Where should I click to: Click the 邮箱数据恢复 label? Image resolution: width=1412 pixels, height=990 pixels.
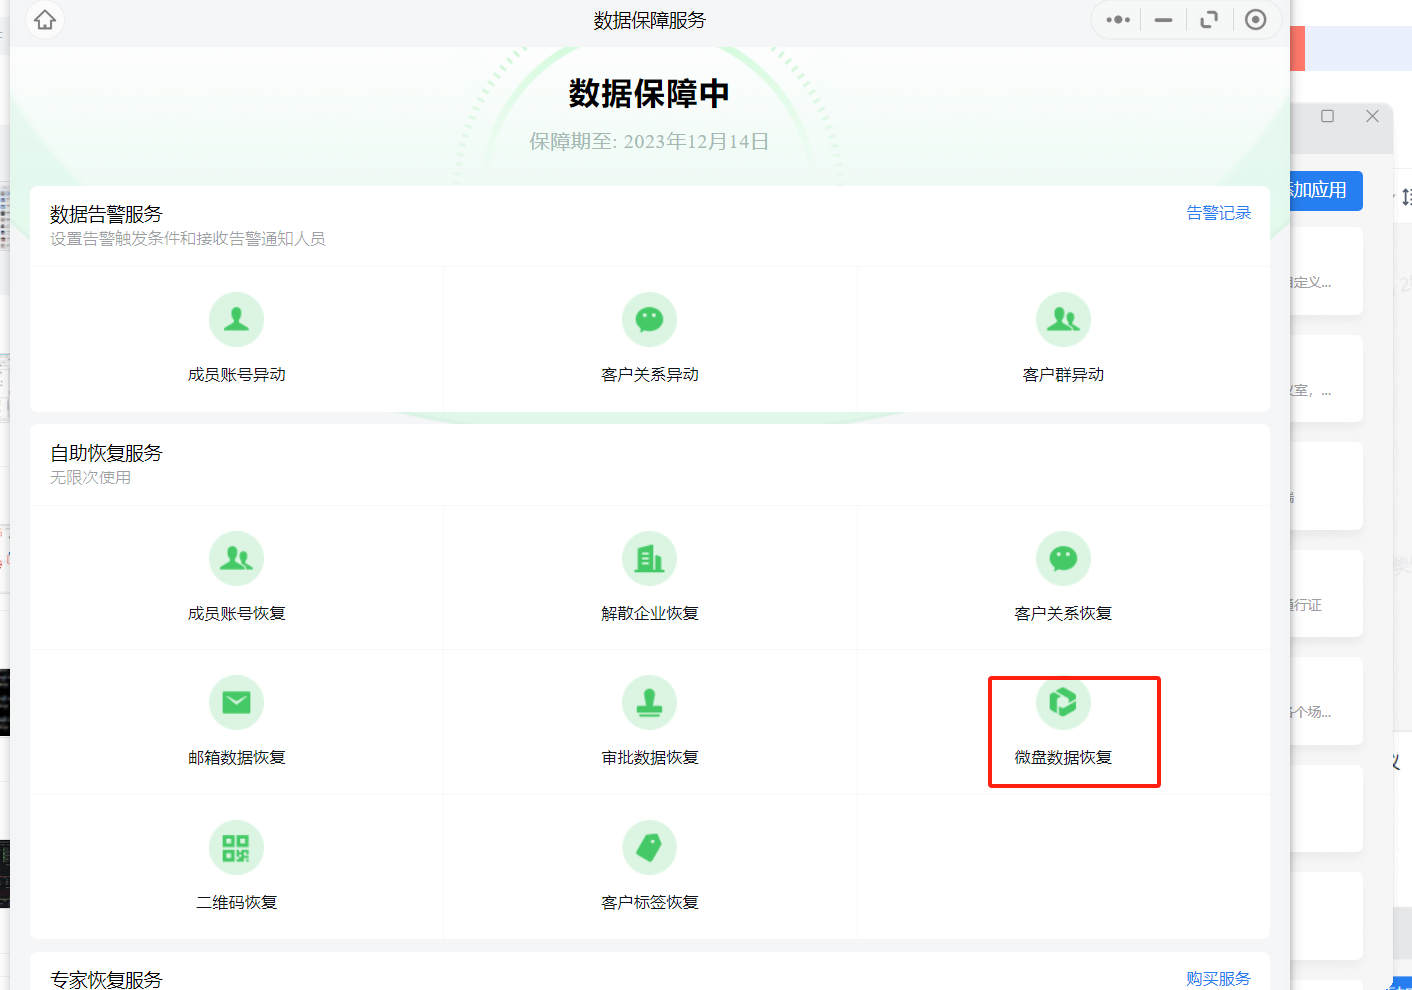coord(237,757)
